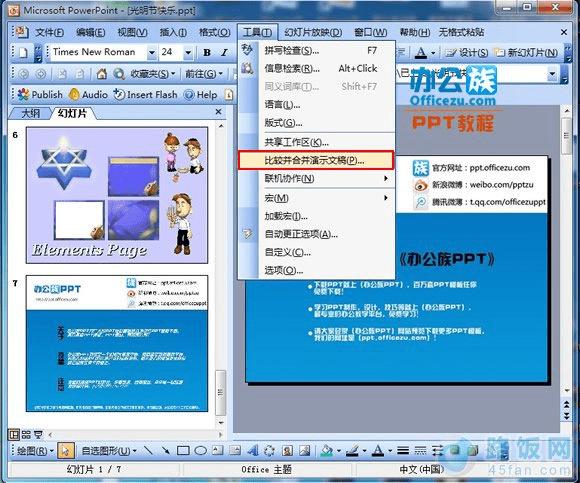Viewport: 580px width, 483px height.
Task: Select the Arrow drawing tool
Action: pyautogui.click(x=165, y=450)
